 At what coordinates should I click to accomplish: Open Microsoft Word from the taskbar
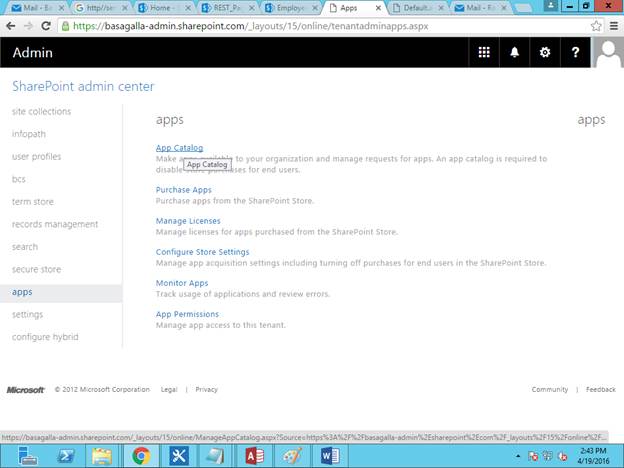pyautogui.click(x=330, y=456)
